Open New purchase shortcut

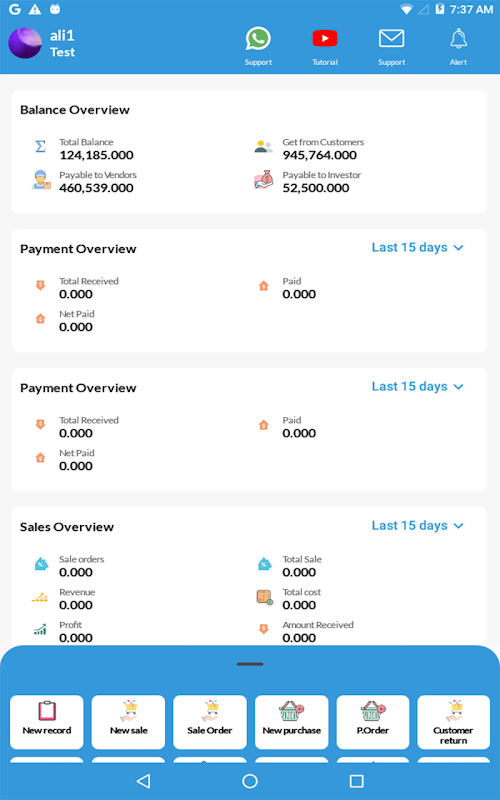pos(291,722)
